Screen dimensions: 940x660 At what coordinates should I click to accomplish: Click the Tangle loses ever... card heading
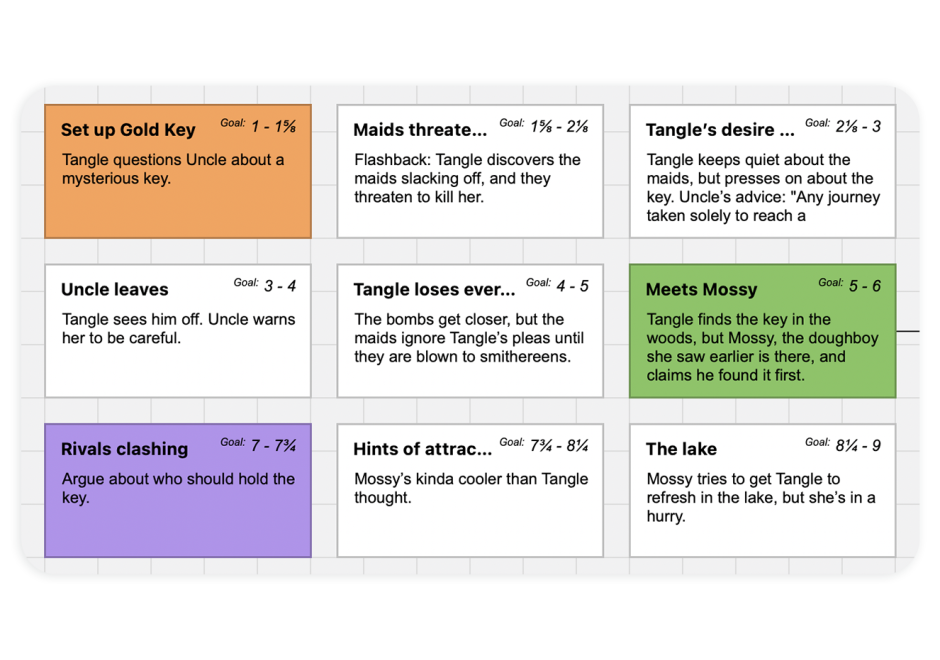coord(434,290)
